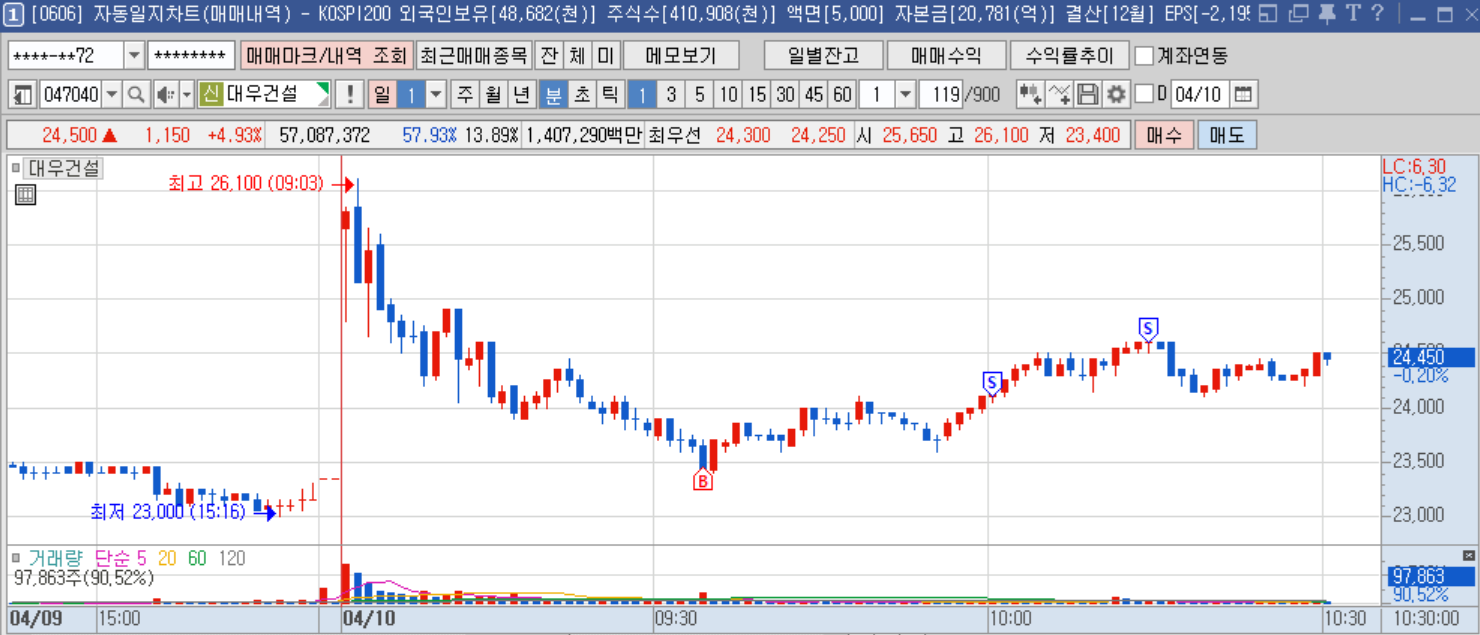Open chart settings gear icon
The width and height of the screenshot is (1480, 635).
(1116, 95)
